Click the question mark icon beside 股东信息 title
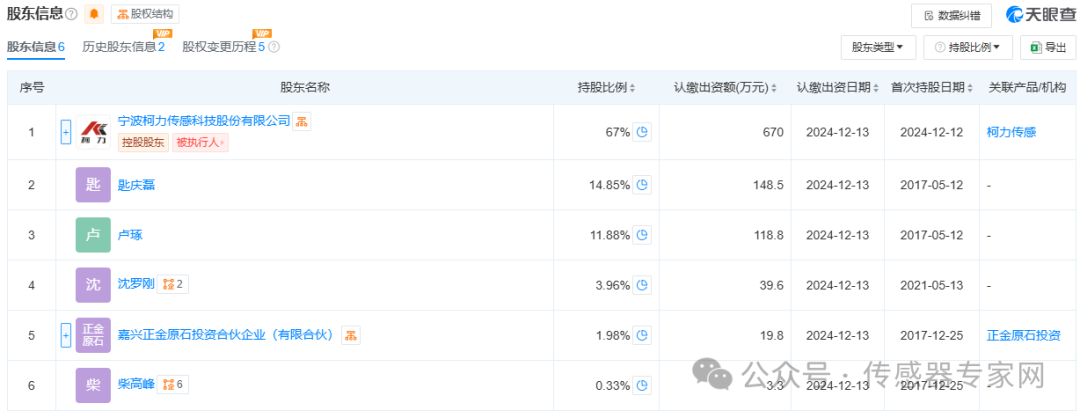The height and width of the screenshot is (418, 1080). click(x=71, y=15)
